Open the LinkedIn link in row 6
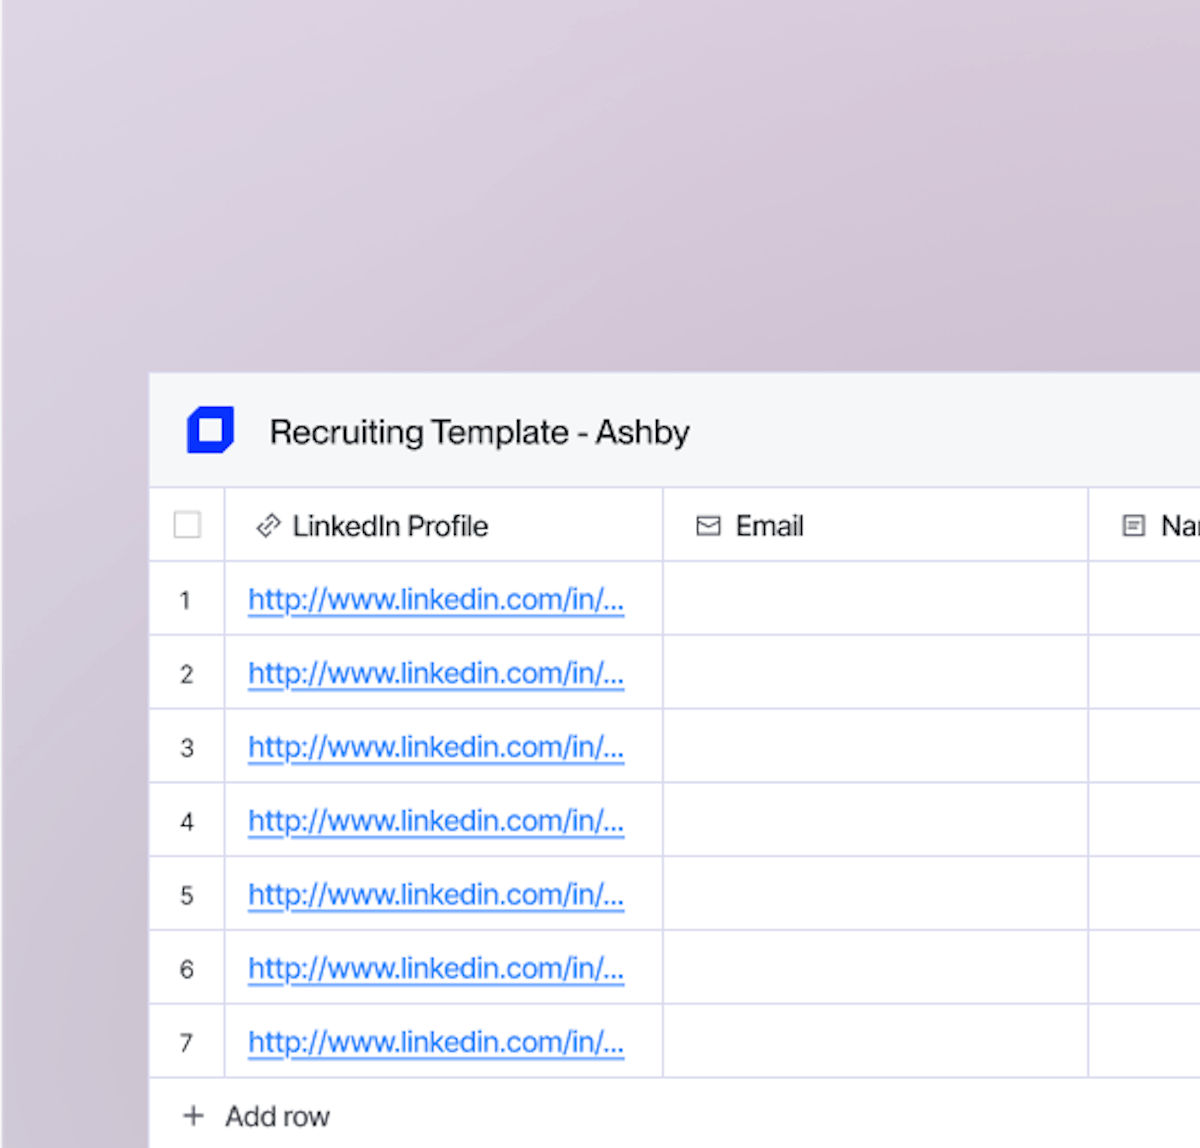This screenshot has height=1148, width=1200. click(x=436, y=969)
